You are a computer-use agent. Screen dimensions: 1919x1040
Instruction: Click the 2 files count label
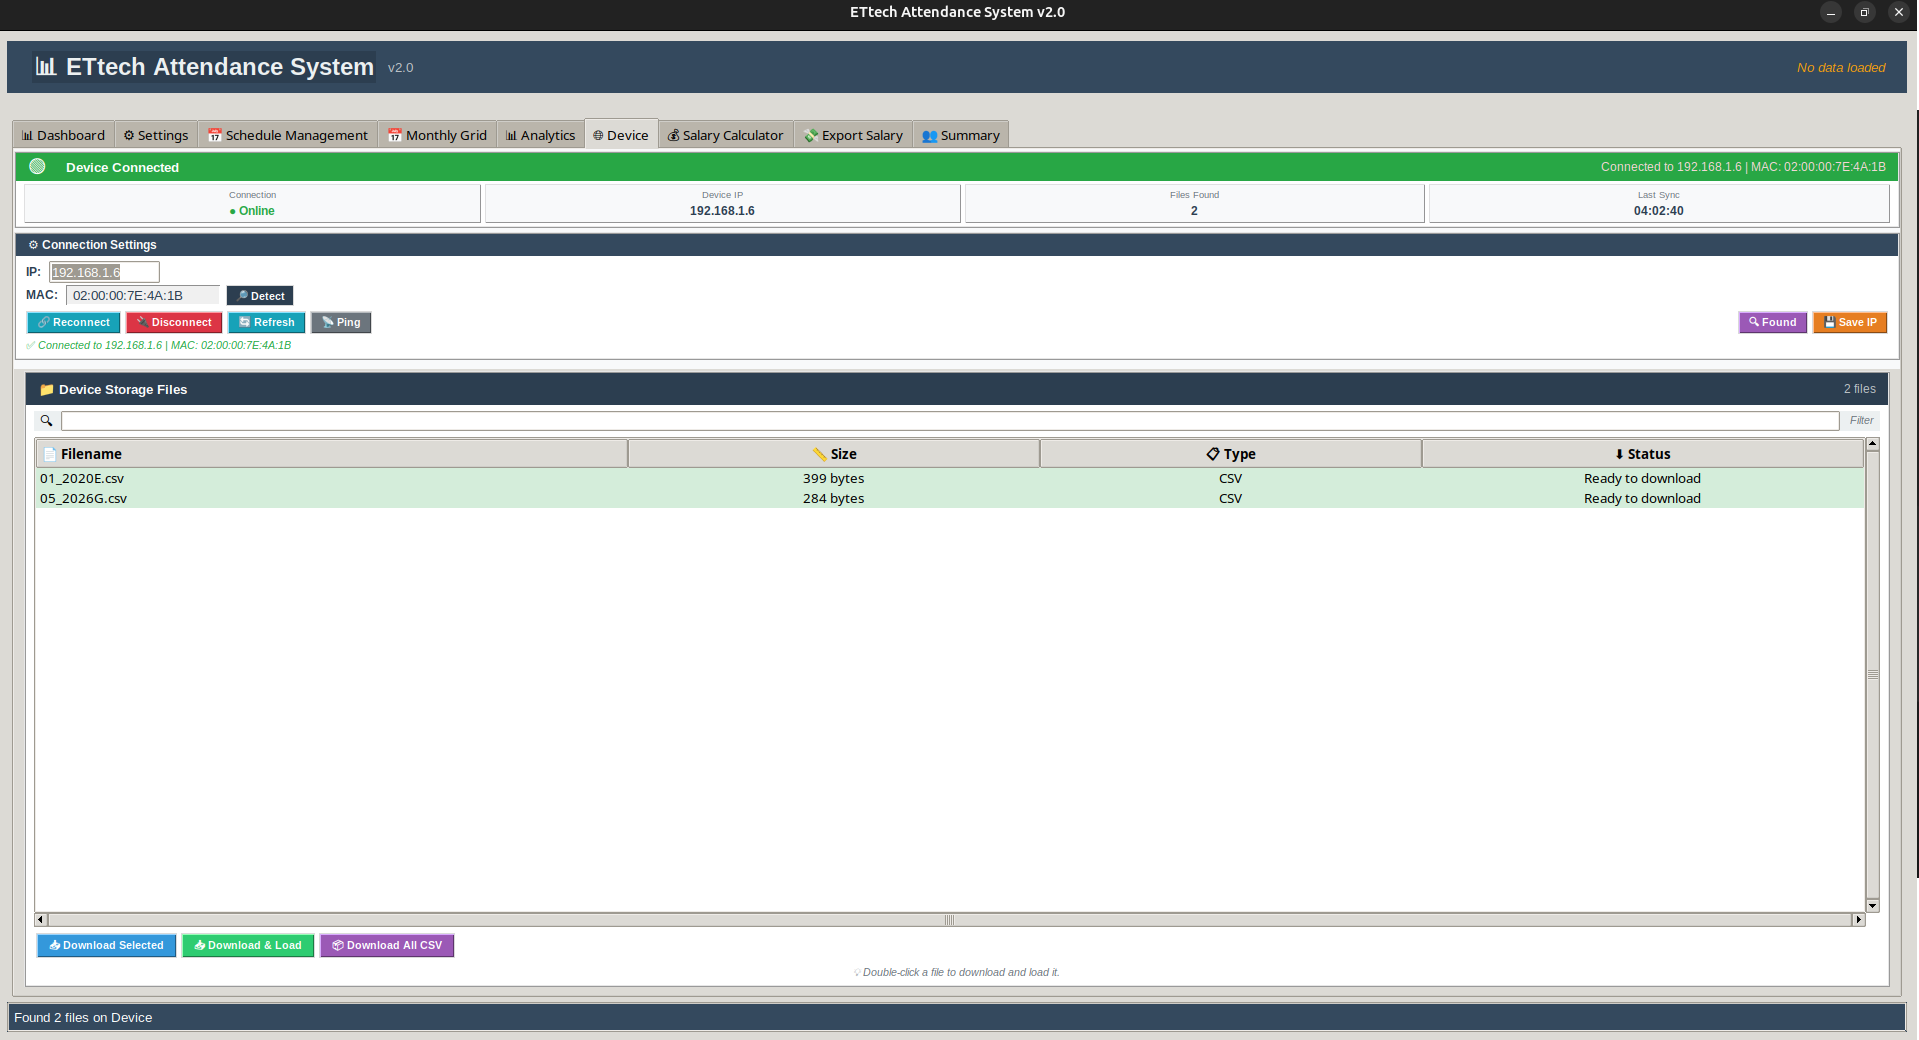click(x=1859, y=389)
